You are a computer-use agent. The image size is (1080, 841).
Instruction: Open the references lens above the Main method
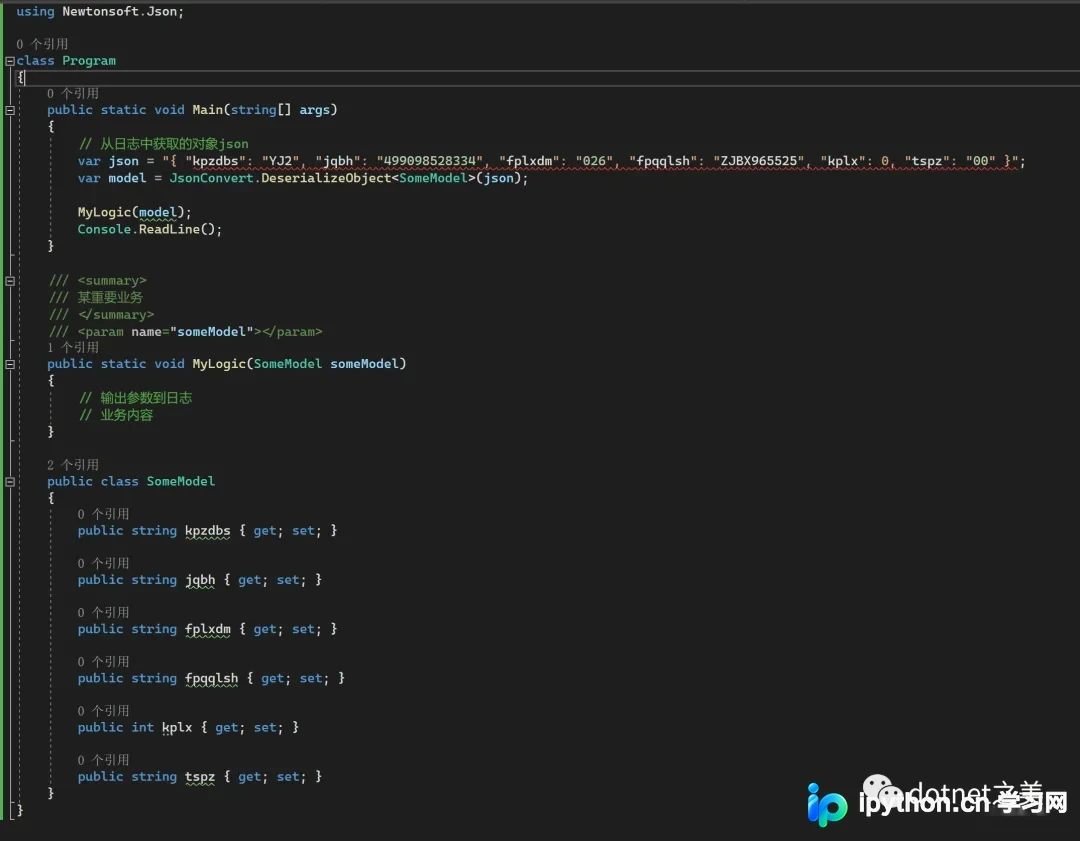(72, 93)
